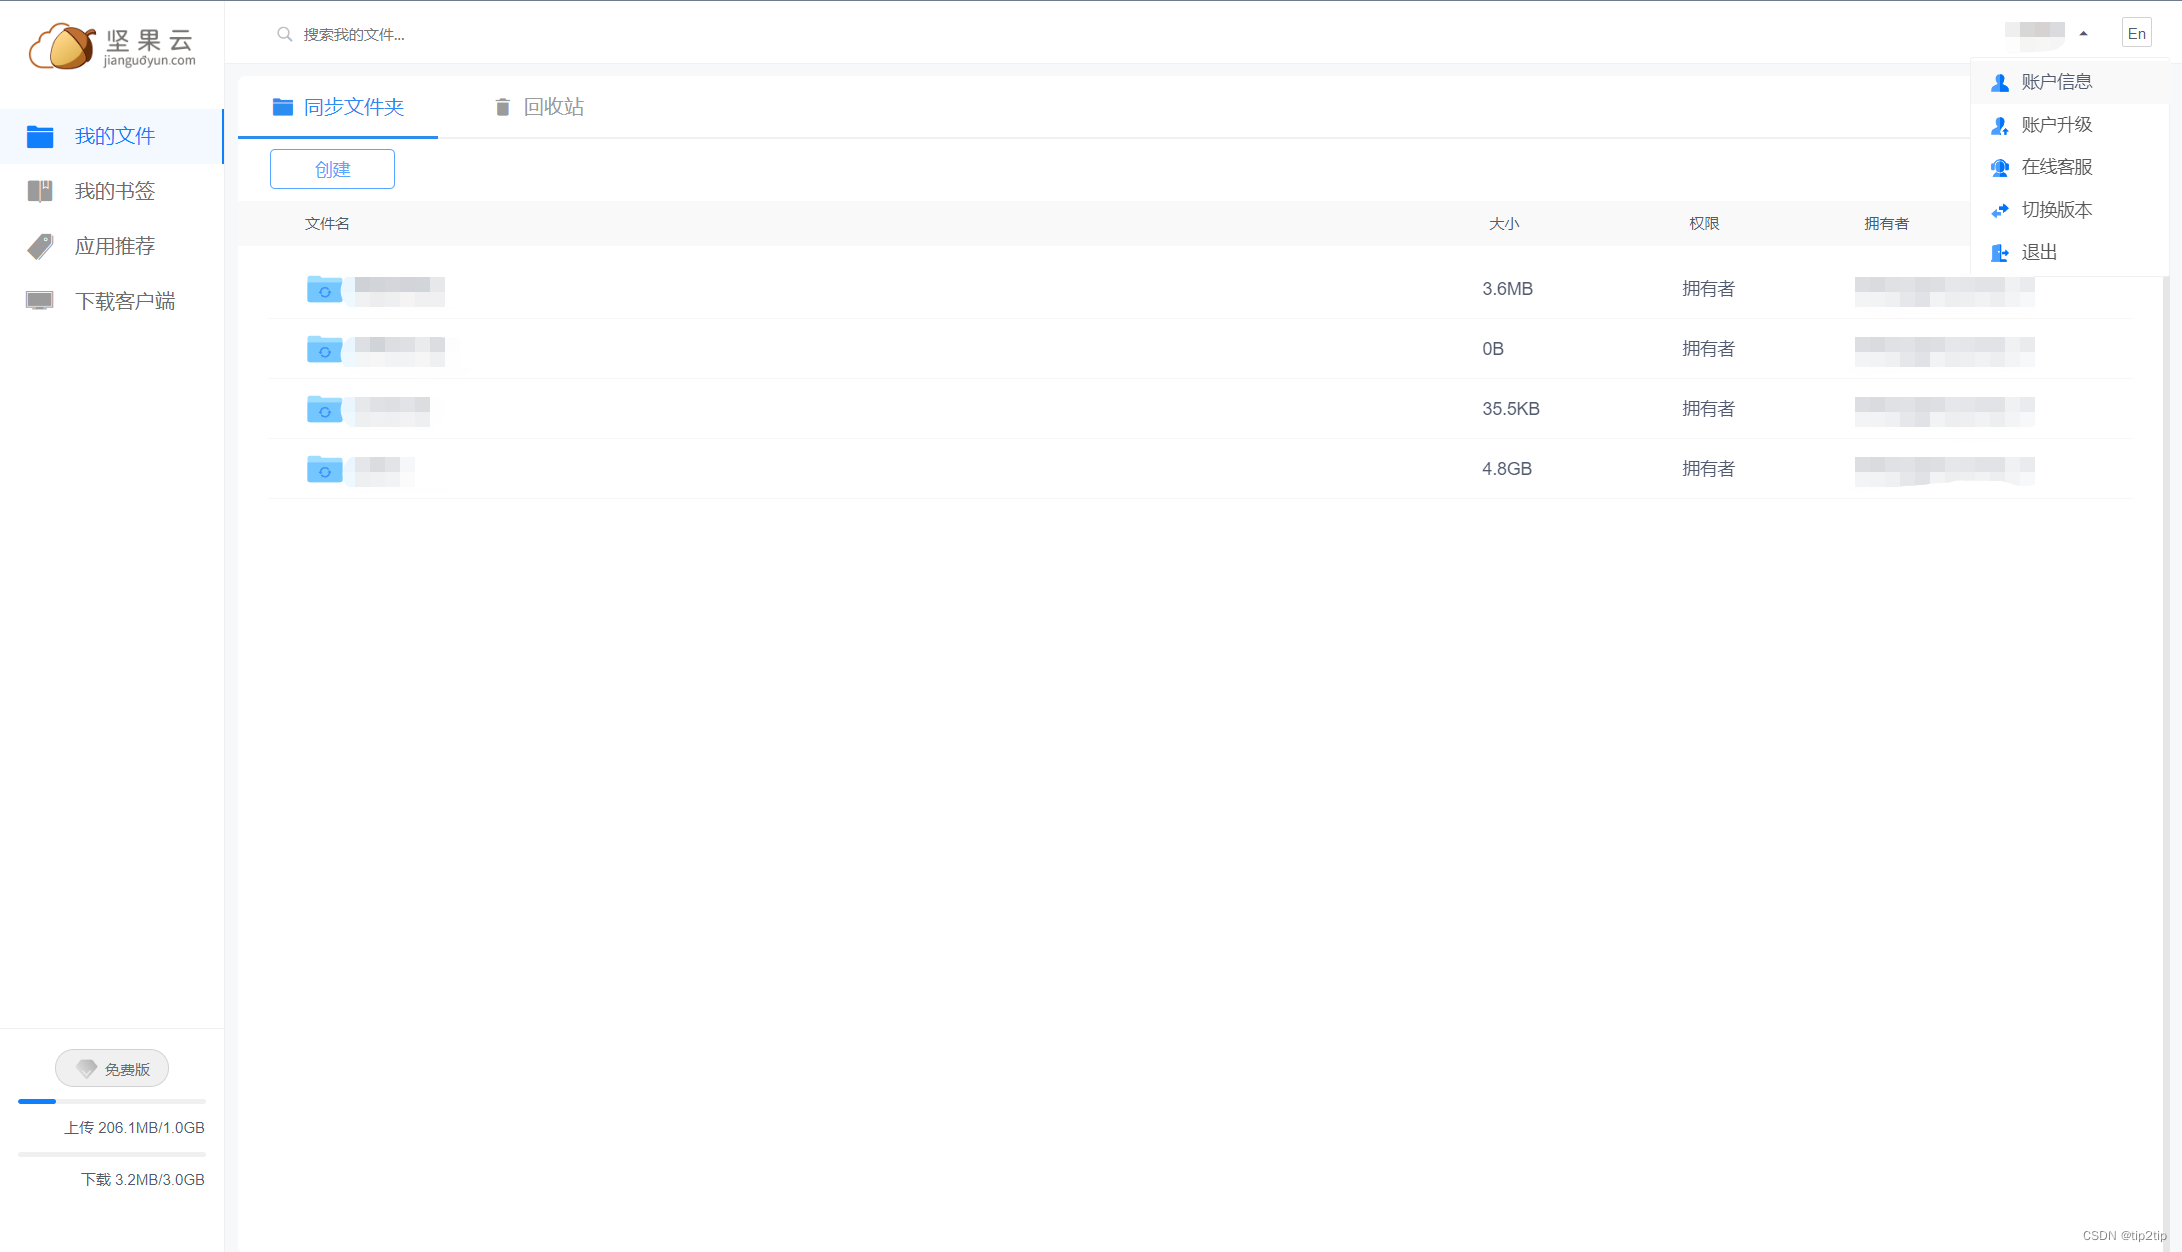Open the sync folder sized 3.6MB
The image size is (2182, 1252).
pyautogui.click(x=324, y=289)
